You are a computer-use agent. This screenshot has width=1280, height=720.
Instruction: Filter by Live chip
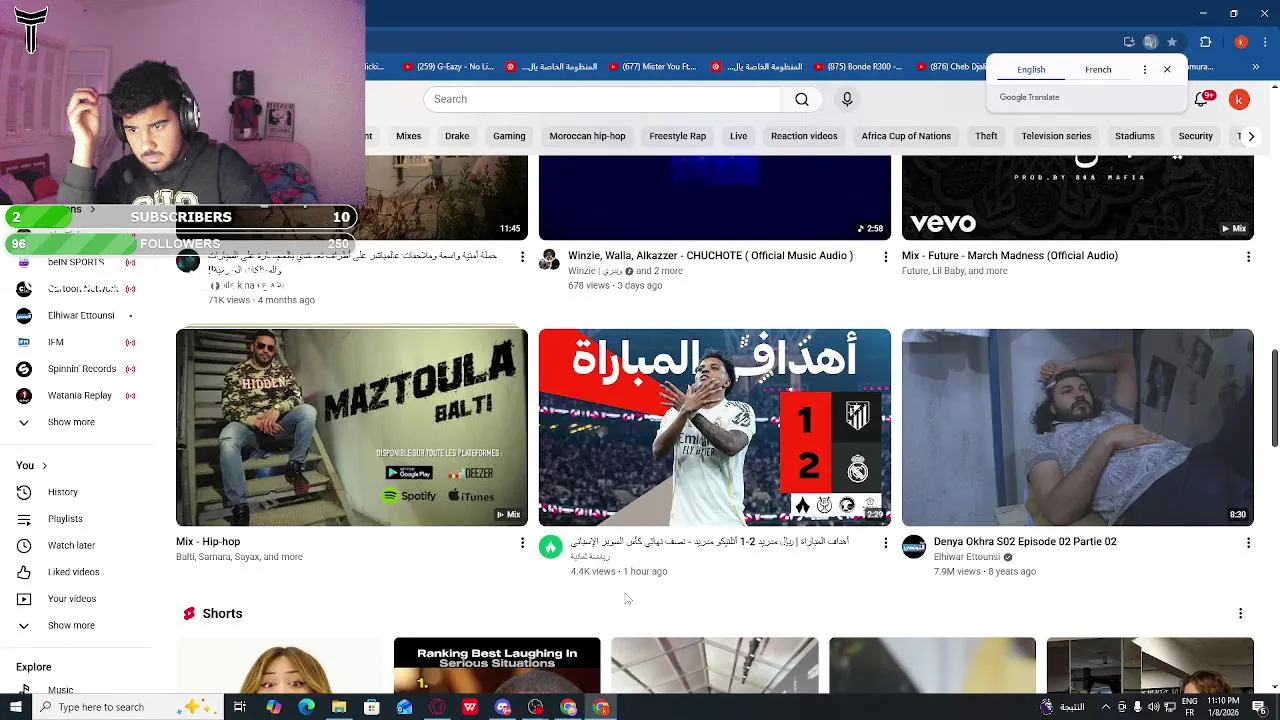738,136
